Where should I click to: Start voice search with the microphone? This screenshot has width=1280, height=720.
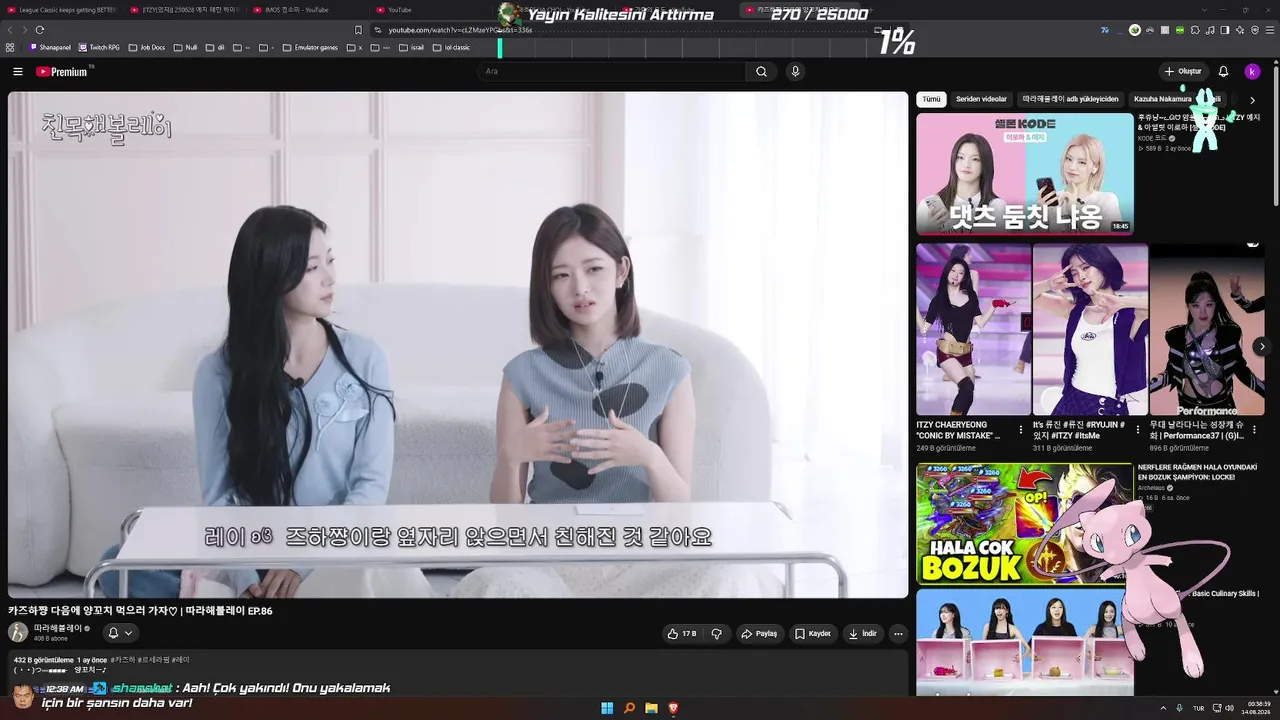795,72
